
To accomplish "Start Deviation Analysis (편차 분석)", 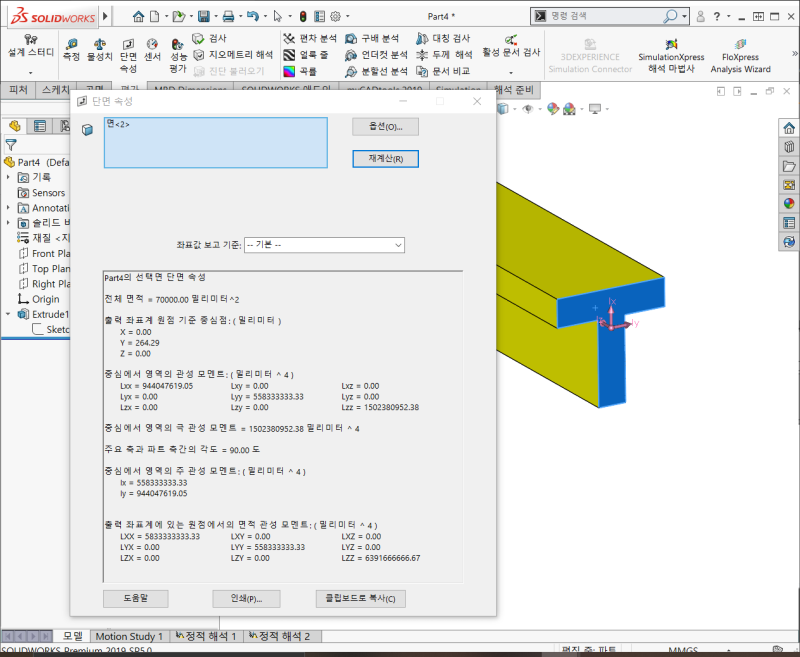I will 310,38.
